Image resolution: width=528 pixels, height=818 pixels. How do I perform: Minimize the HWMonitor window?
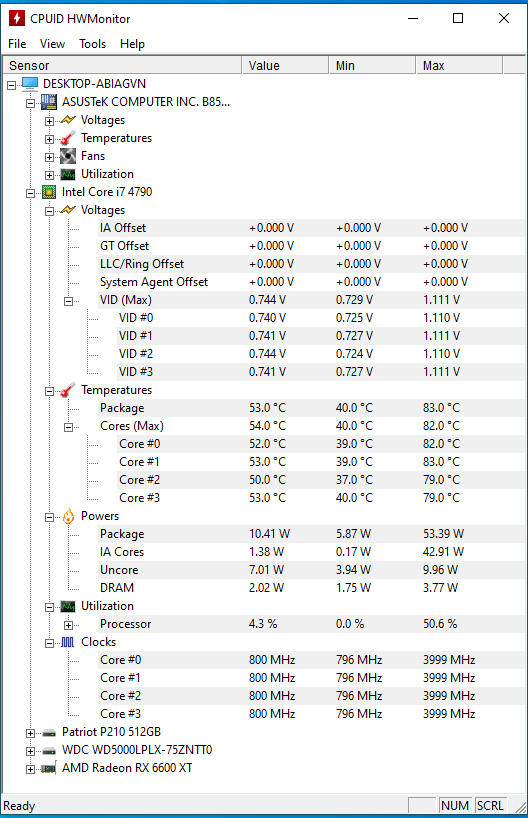point(413,18)
